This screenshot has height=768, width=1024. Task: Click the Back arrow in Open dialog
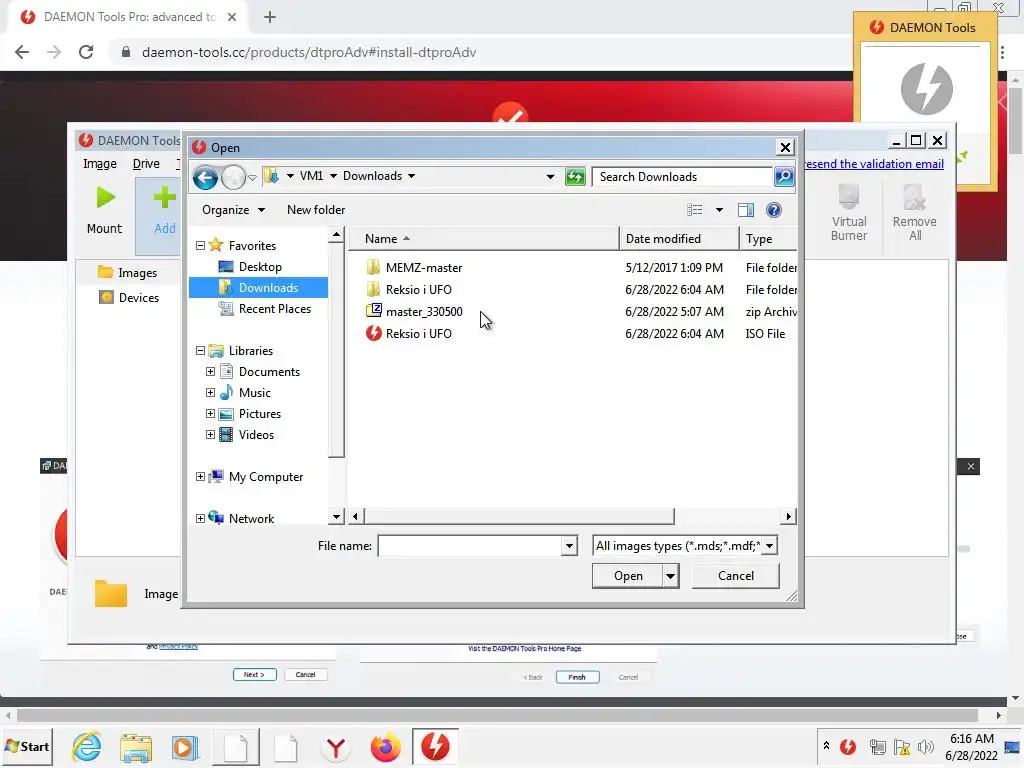(205, 177)
